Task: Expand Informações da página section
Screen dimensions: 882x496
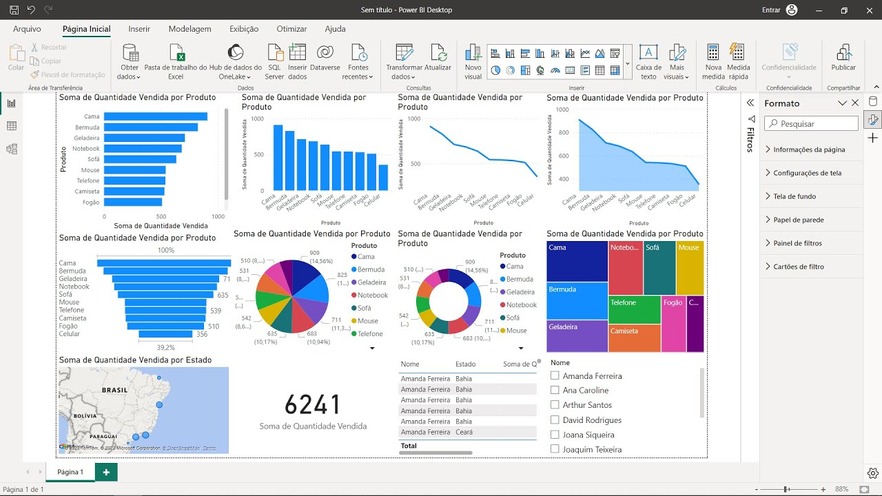Action: tap(809, 149)
